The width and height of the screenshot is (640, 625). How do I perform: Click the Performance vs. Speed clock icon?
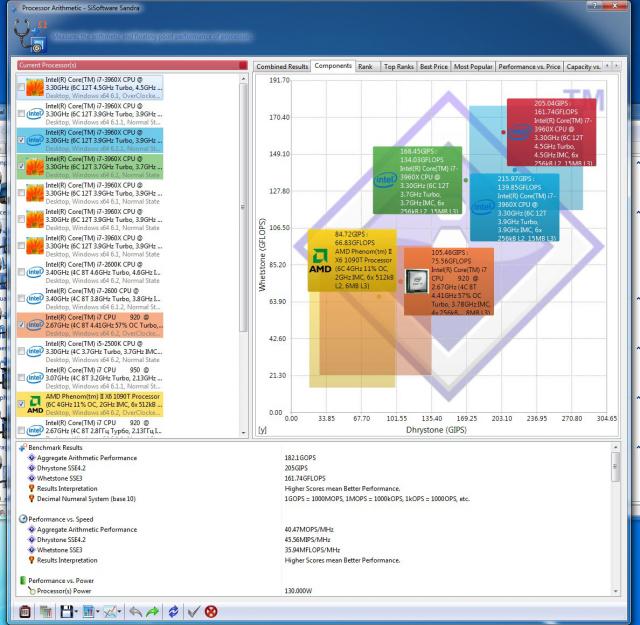click(23, 519)
